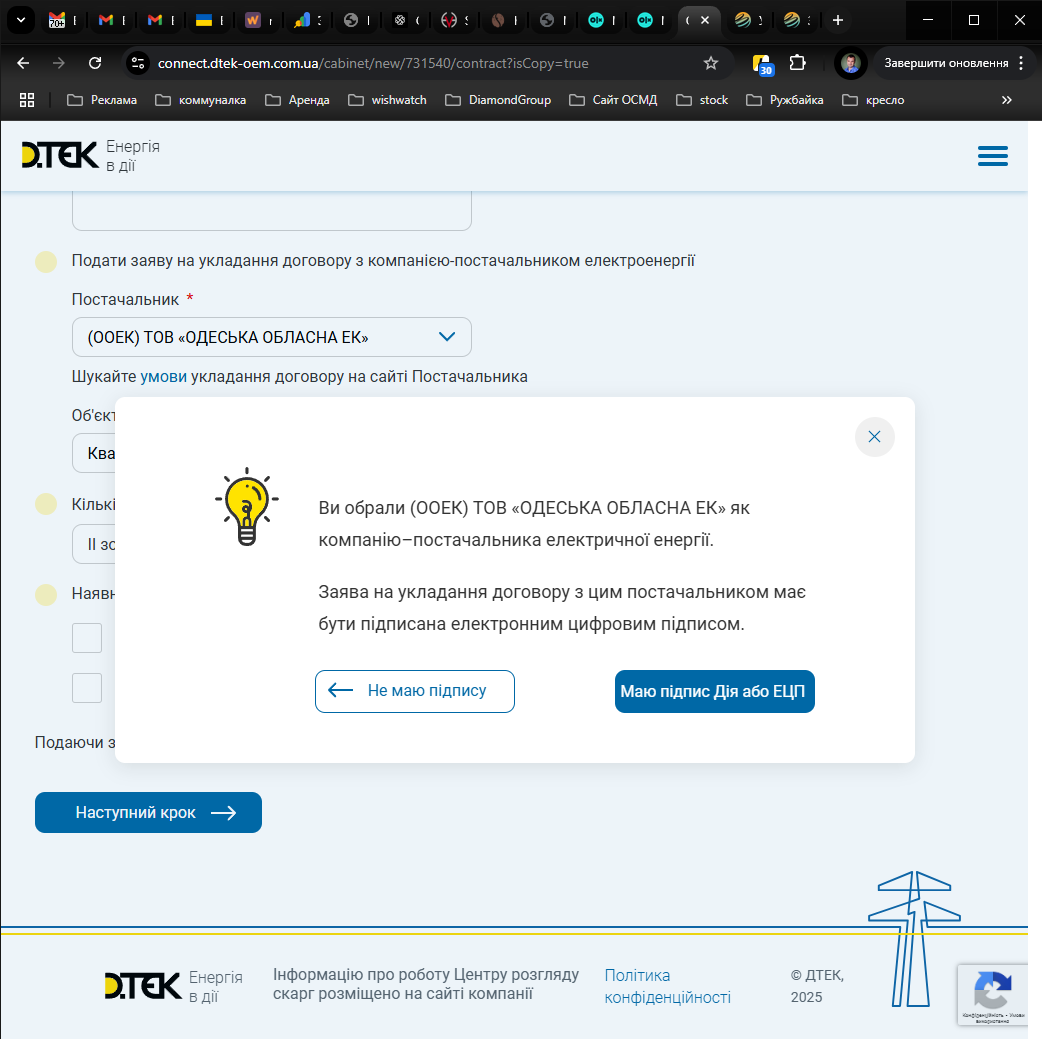
Task: Click 'Маю підпис Дія або ЕЦП' button
Action: (714, 691)
